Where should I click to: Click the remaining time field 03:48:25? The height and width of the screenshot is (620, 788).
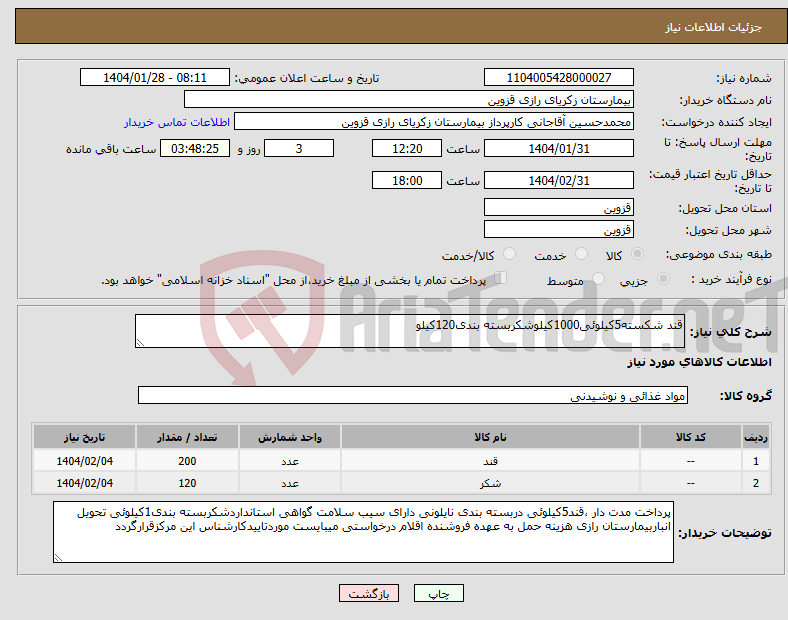click(195, 148)
